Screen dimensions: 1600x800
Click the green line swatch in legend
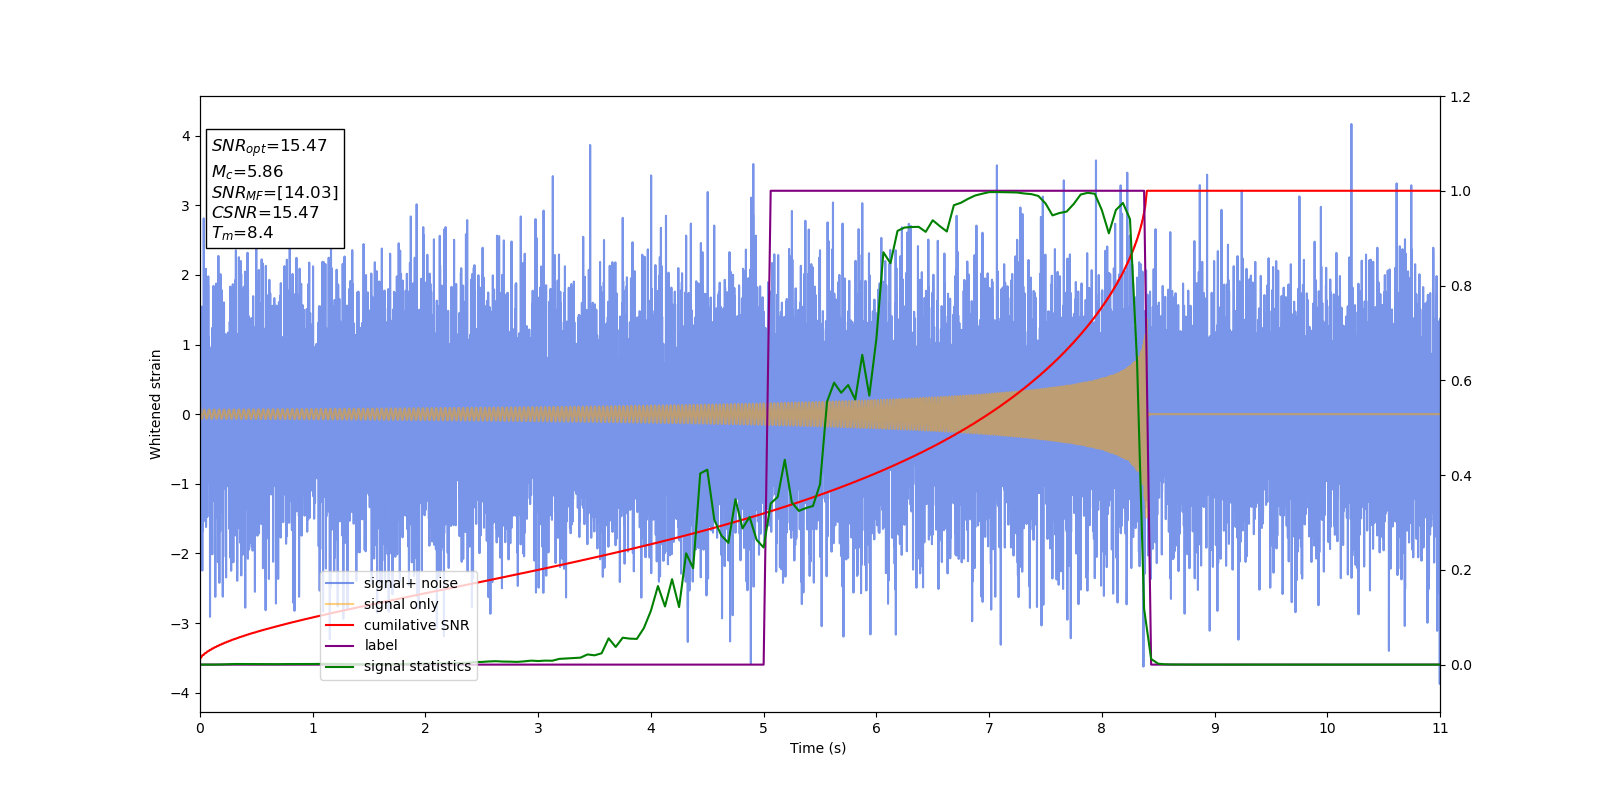[x=340, y=666]
